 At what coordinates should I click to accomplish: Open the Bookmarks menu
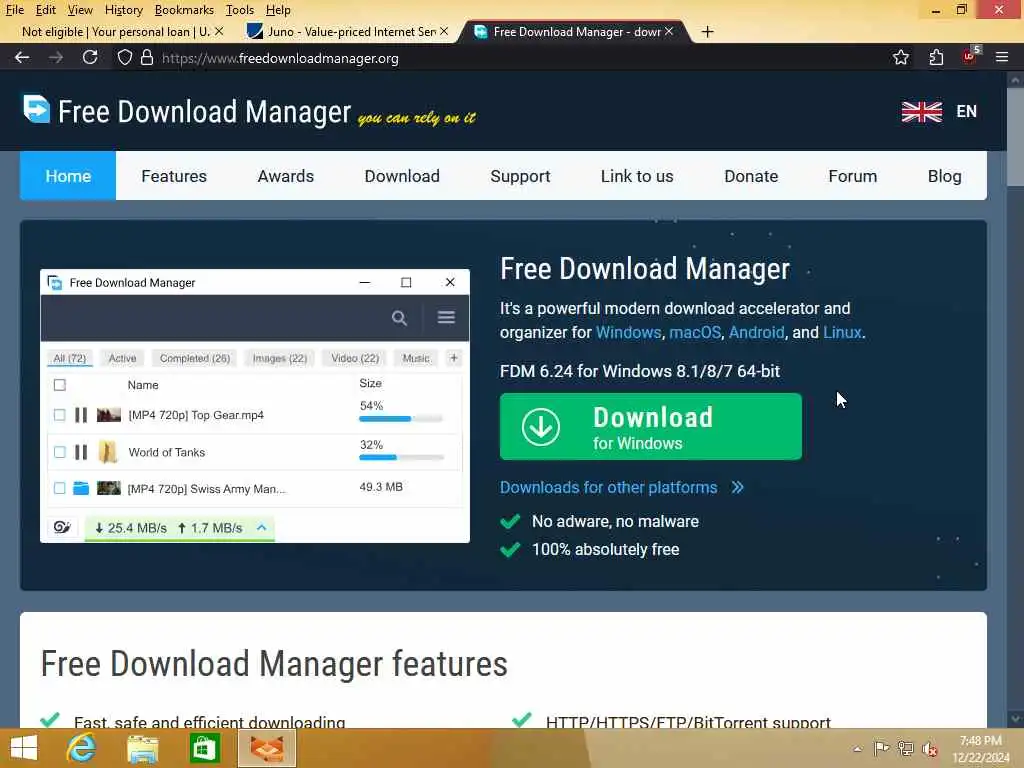tap(184, 10)
